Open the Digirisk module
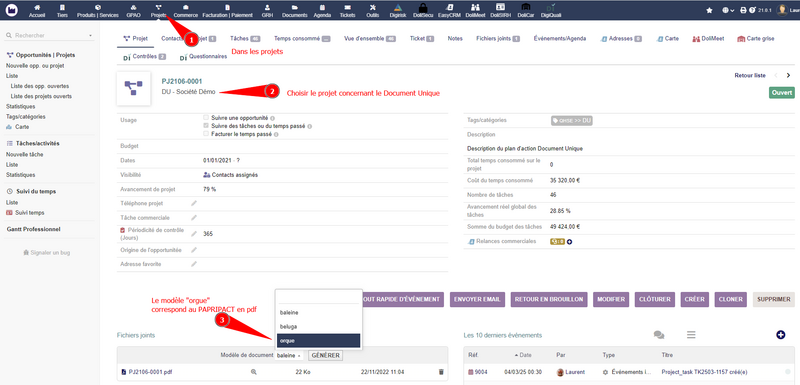800x385 pixels. [x=398, y=11]
